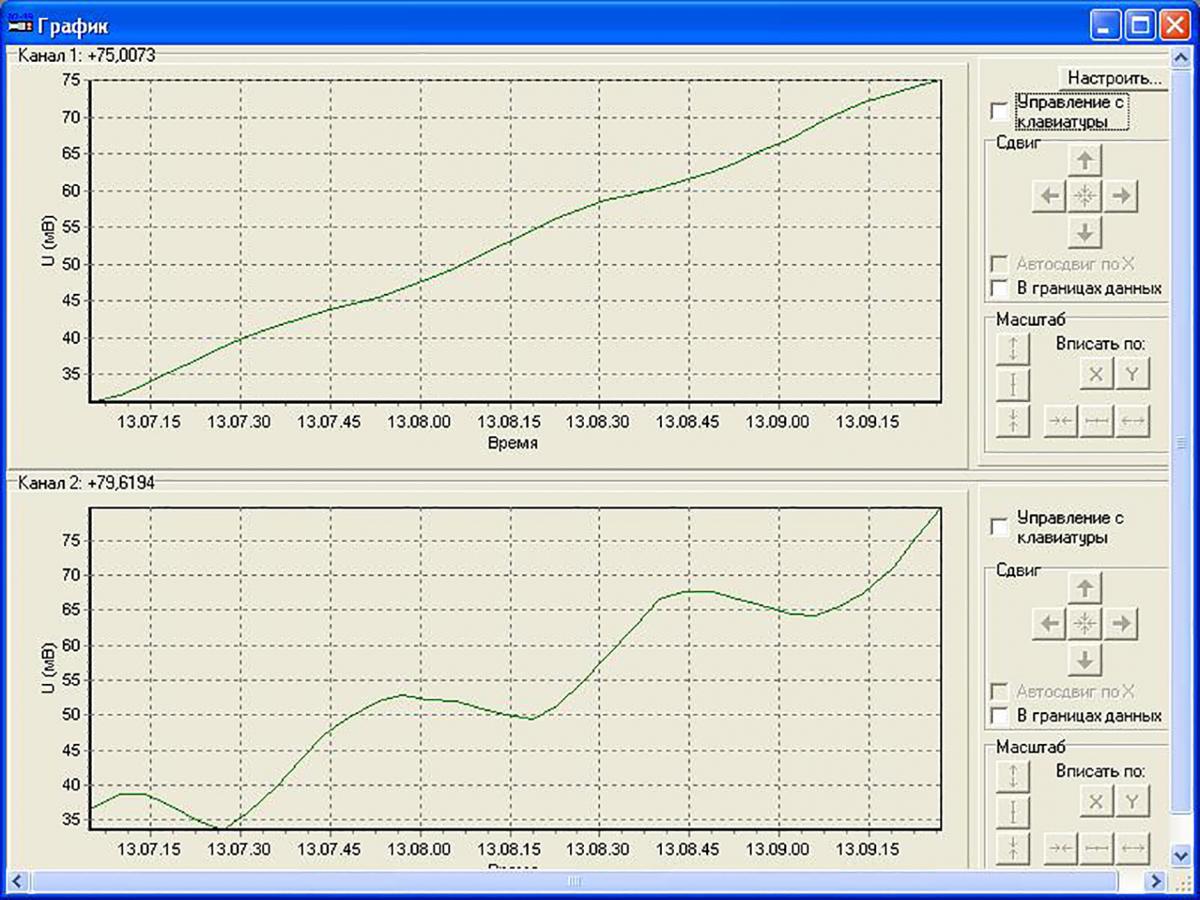1200x900 pixels.
Task: Click the horizontal scrollbar right arrow
Action: pyautogui.click(x=1156, y=881)
